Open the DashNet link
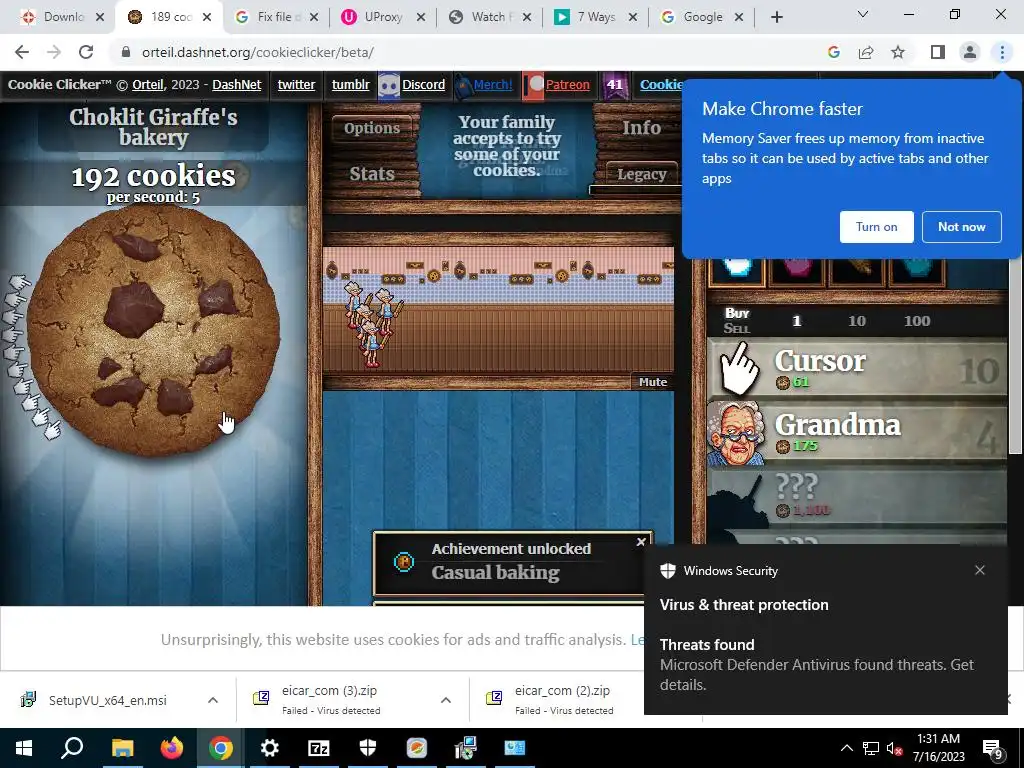Viewport: 1024px width, 768px height. point(236,84)
